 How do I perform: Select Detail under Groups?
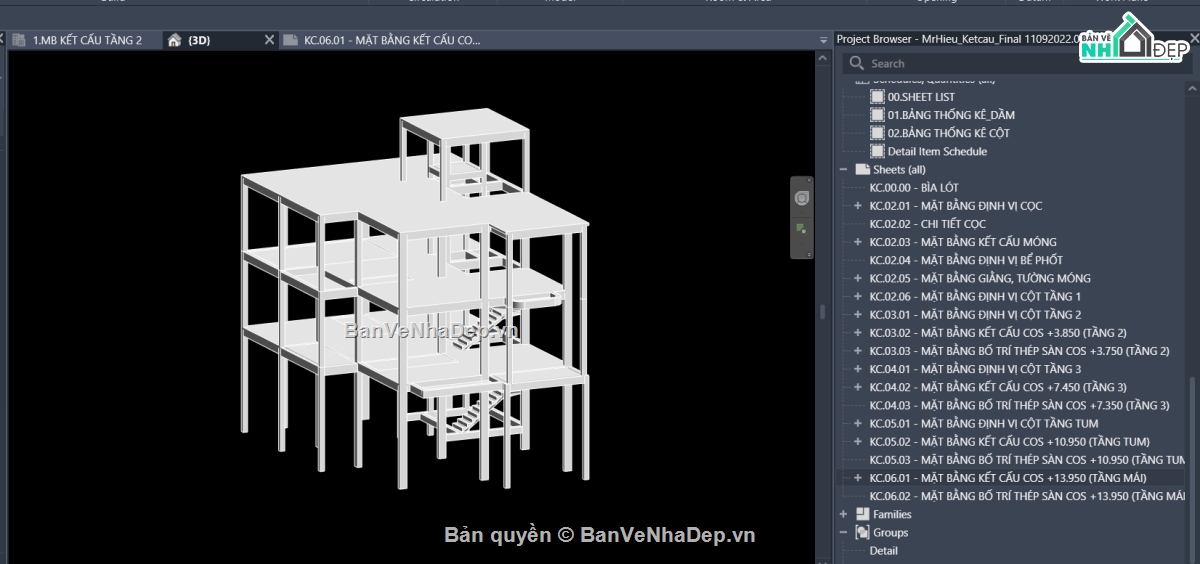point(884,550)
